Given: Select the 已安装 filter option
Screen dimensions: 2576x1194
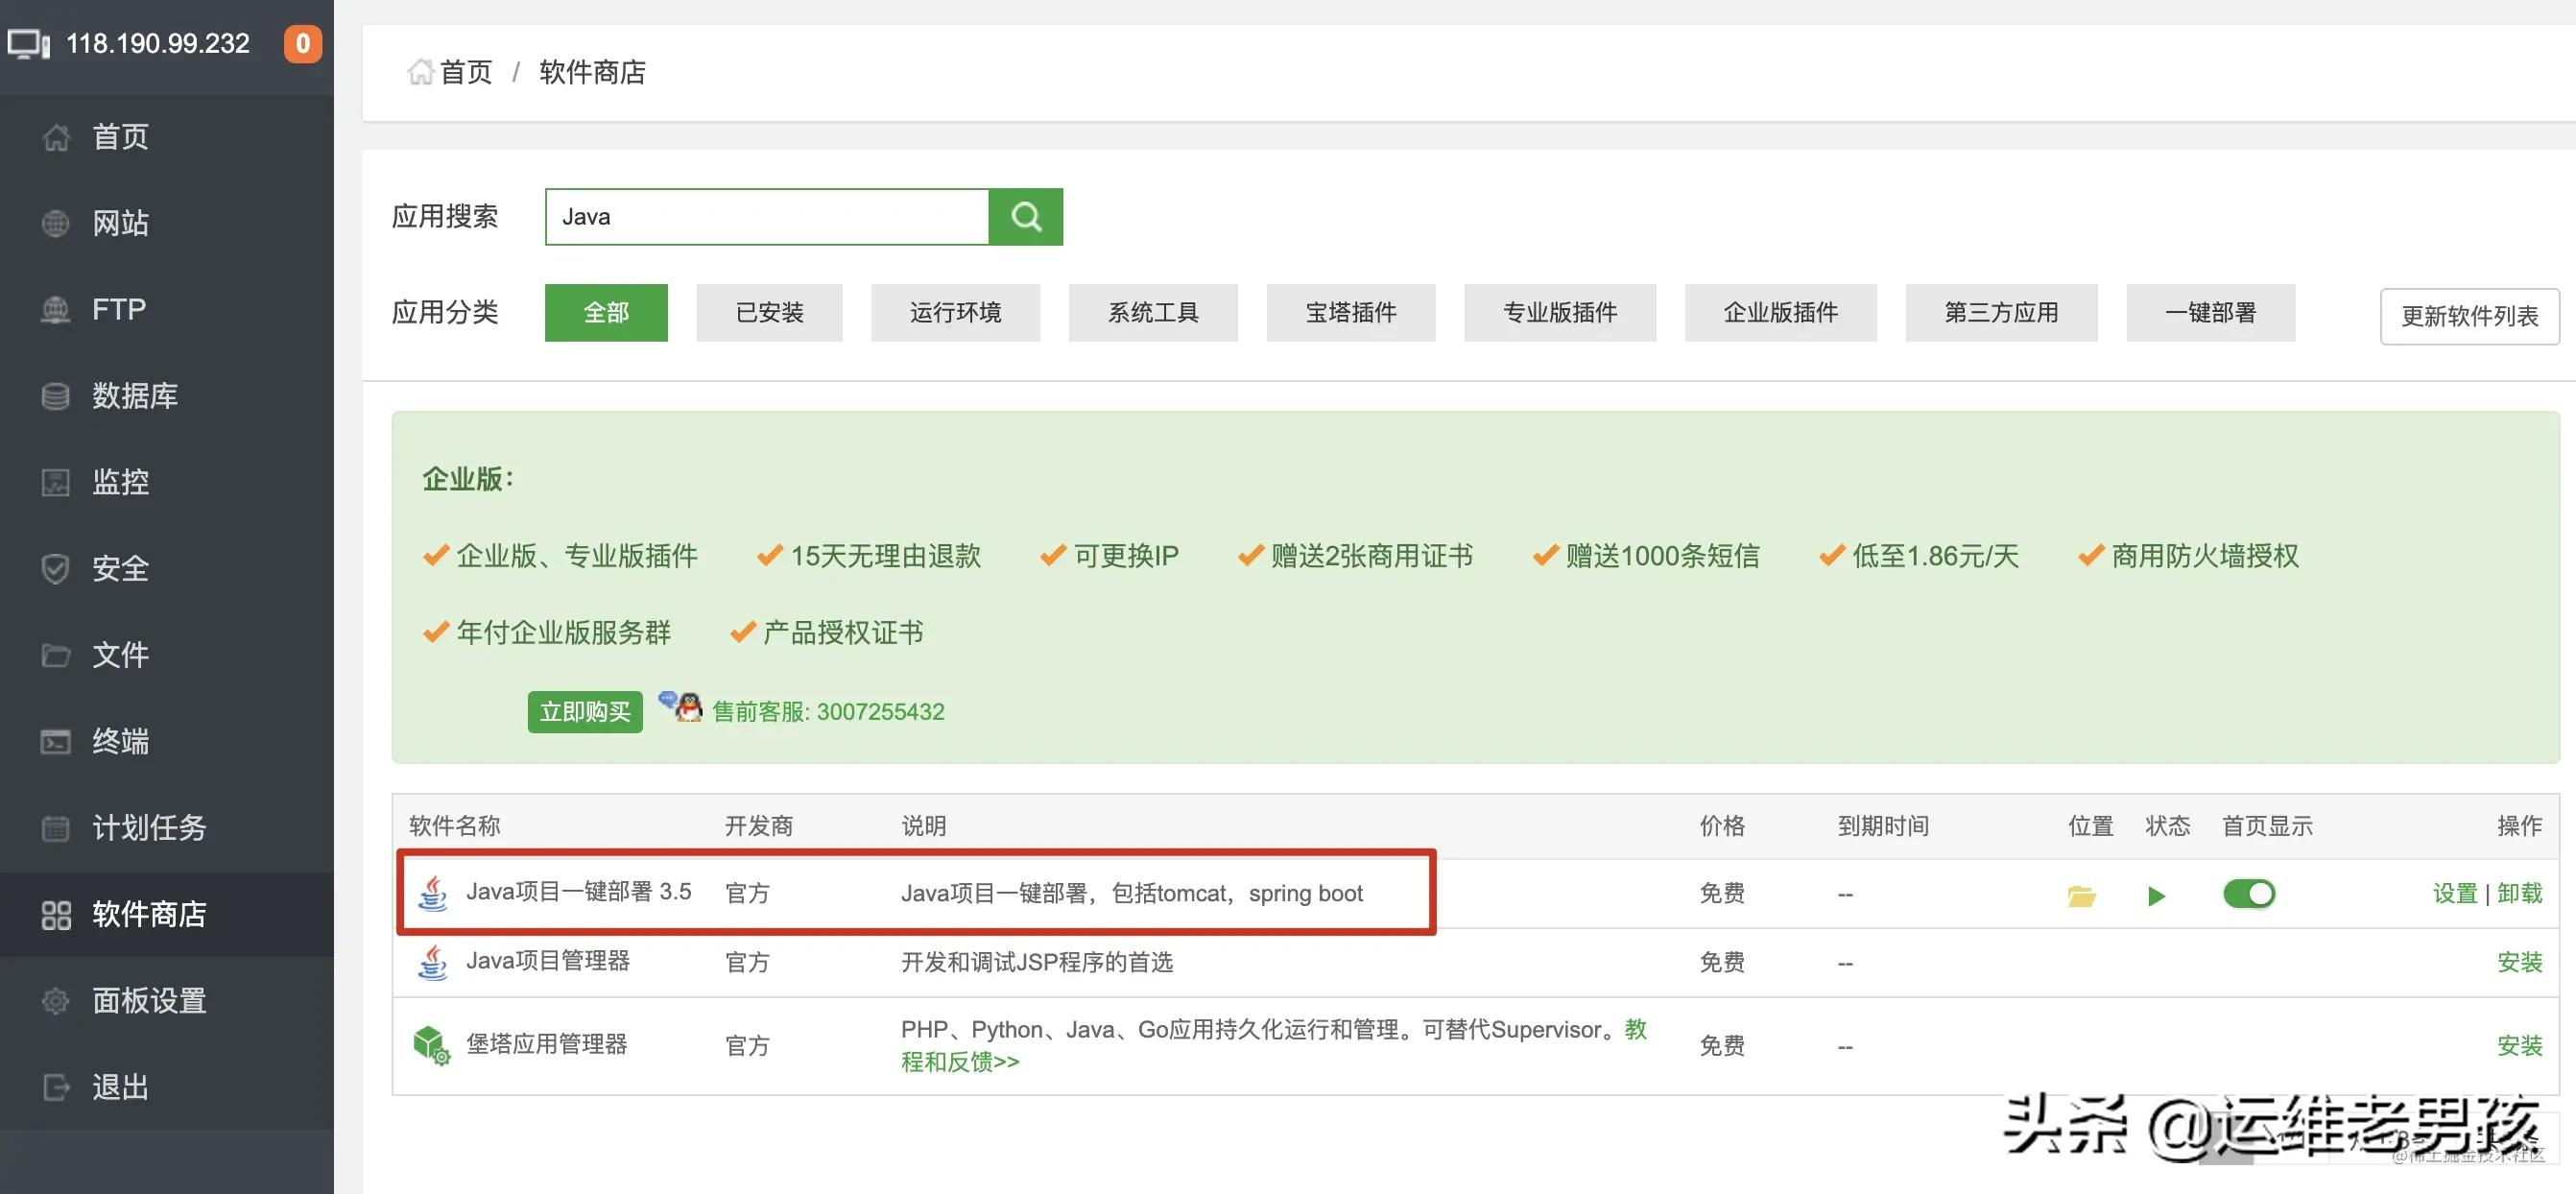Looking at the screenshot, I should 769,312.
